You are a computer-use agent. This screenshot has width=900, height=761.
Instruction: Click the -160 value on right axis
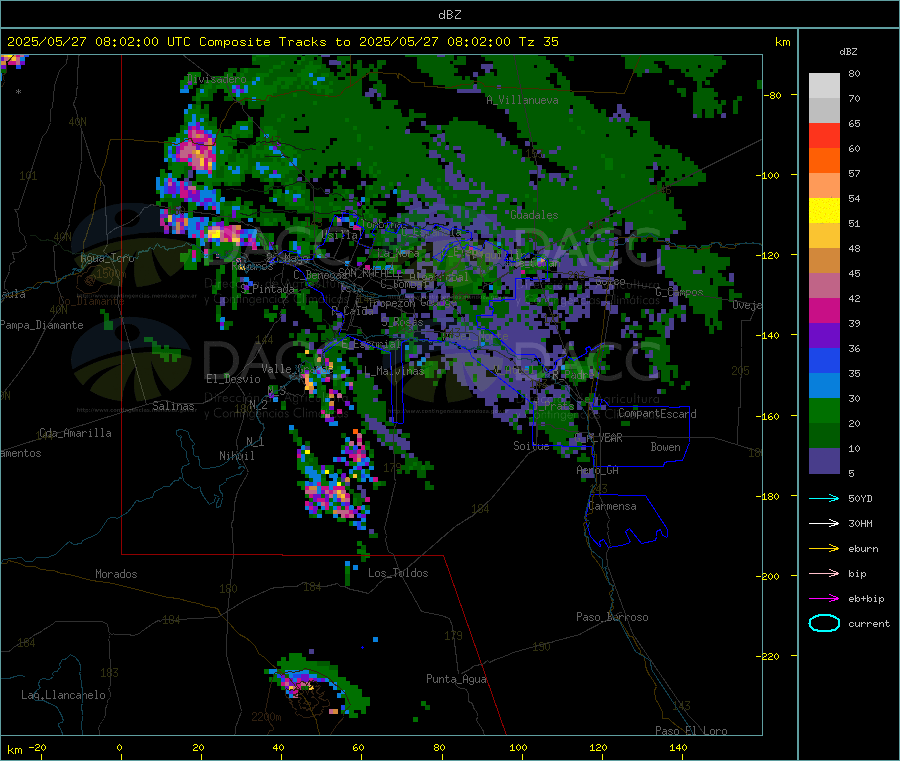pos(770,416)
